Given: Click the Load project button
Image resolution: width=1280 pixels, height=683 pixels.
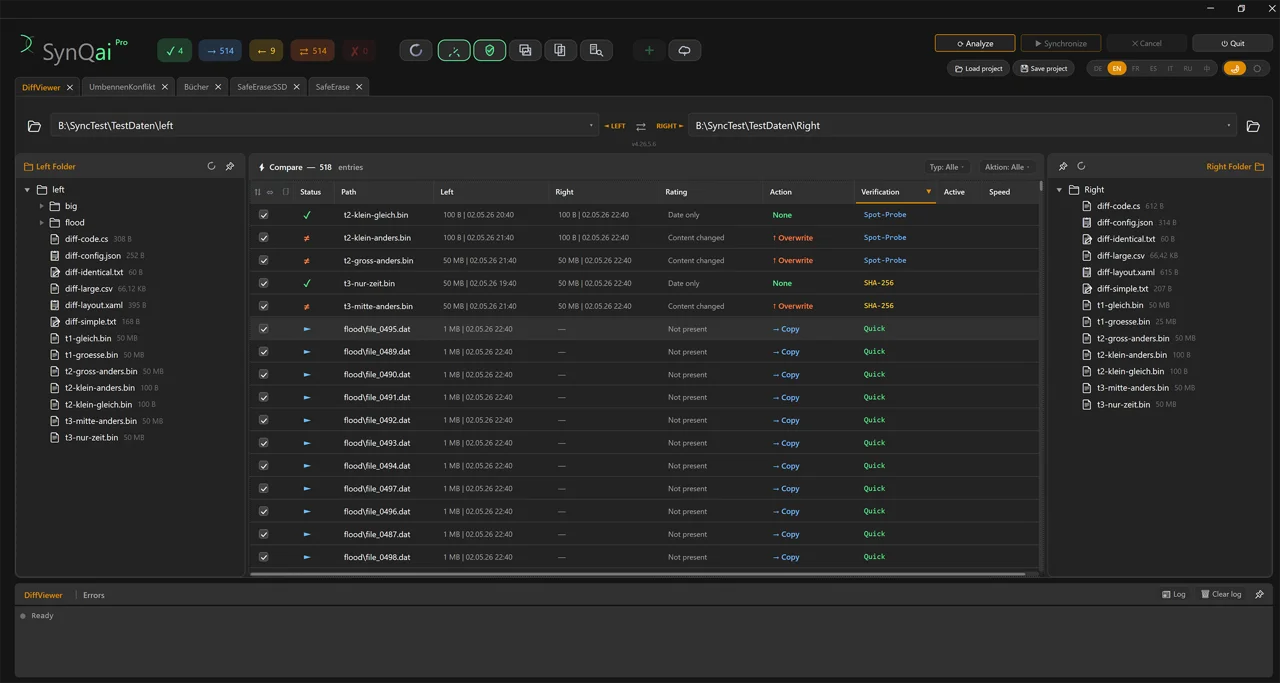Looking at the screenshot, I should click(x=978, y=68).
